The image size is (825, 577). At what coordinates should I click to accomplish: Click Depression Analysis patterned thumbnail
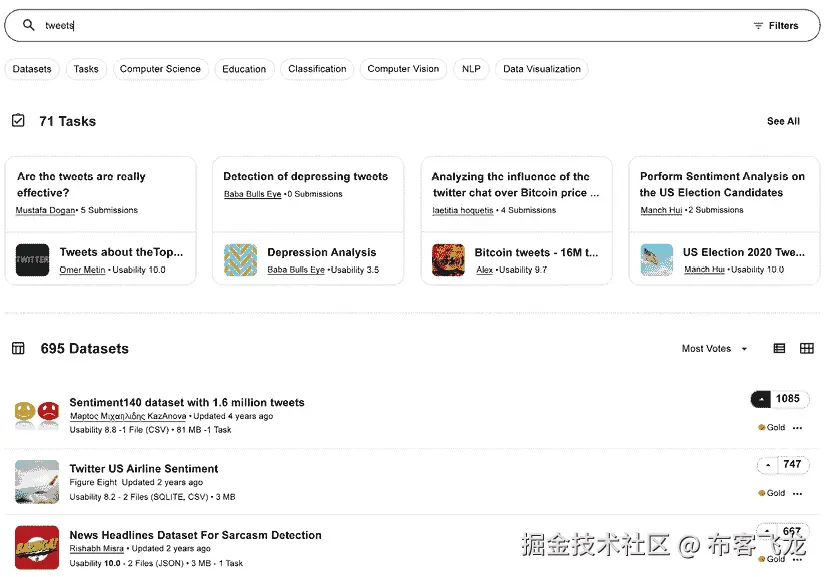point(240,260)
